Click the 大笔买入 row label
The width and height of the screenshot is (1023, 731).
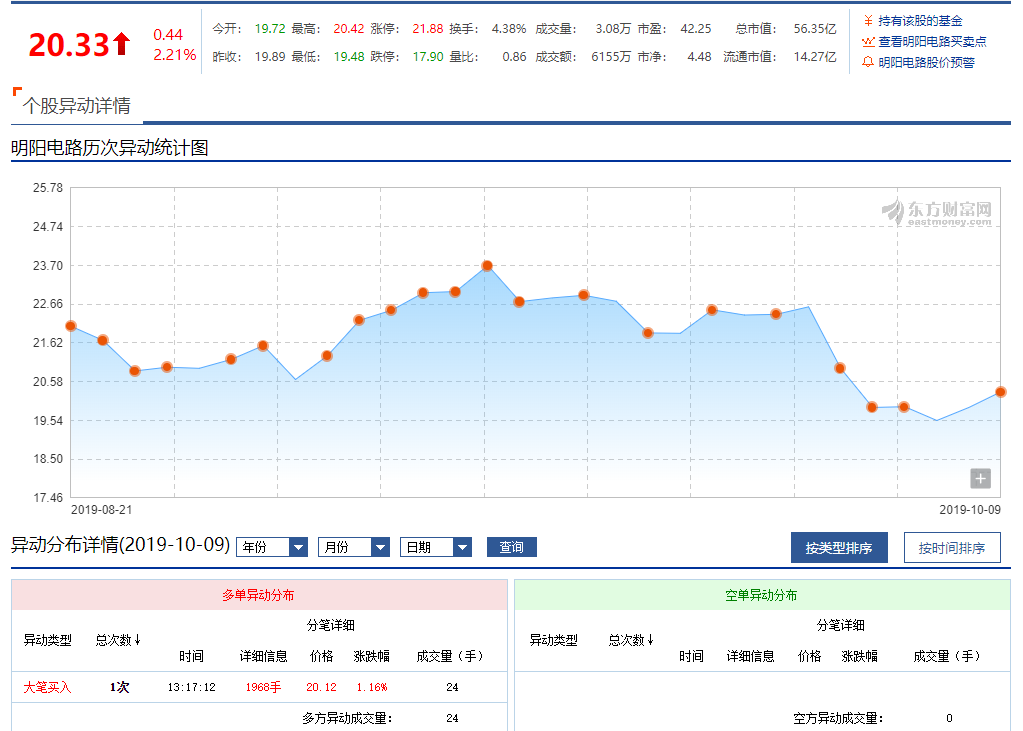[47, 687]
